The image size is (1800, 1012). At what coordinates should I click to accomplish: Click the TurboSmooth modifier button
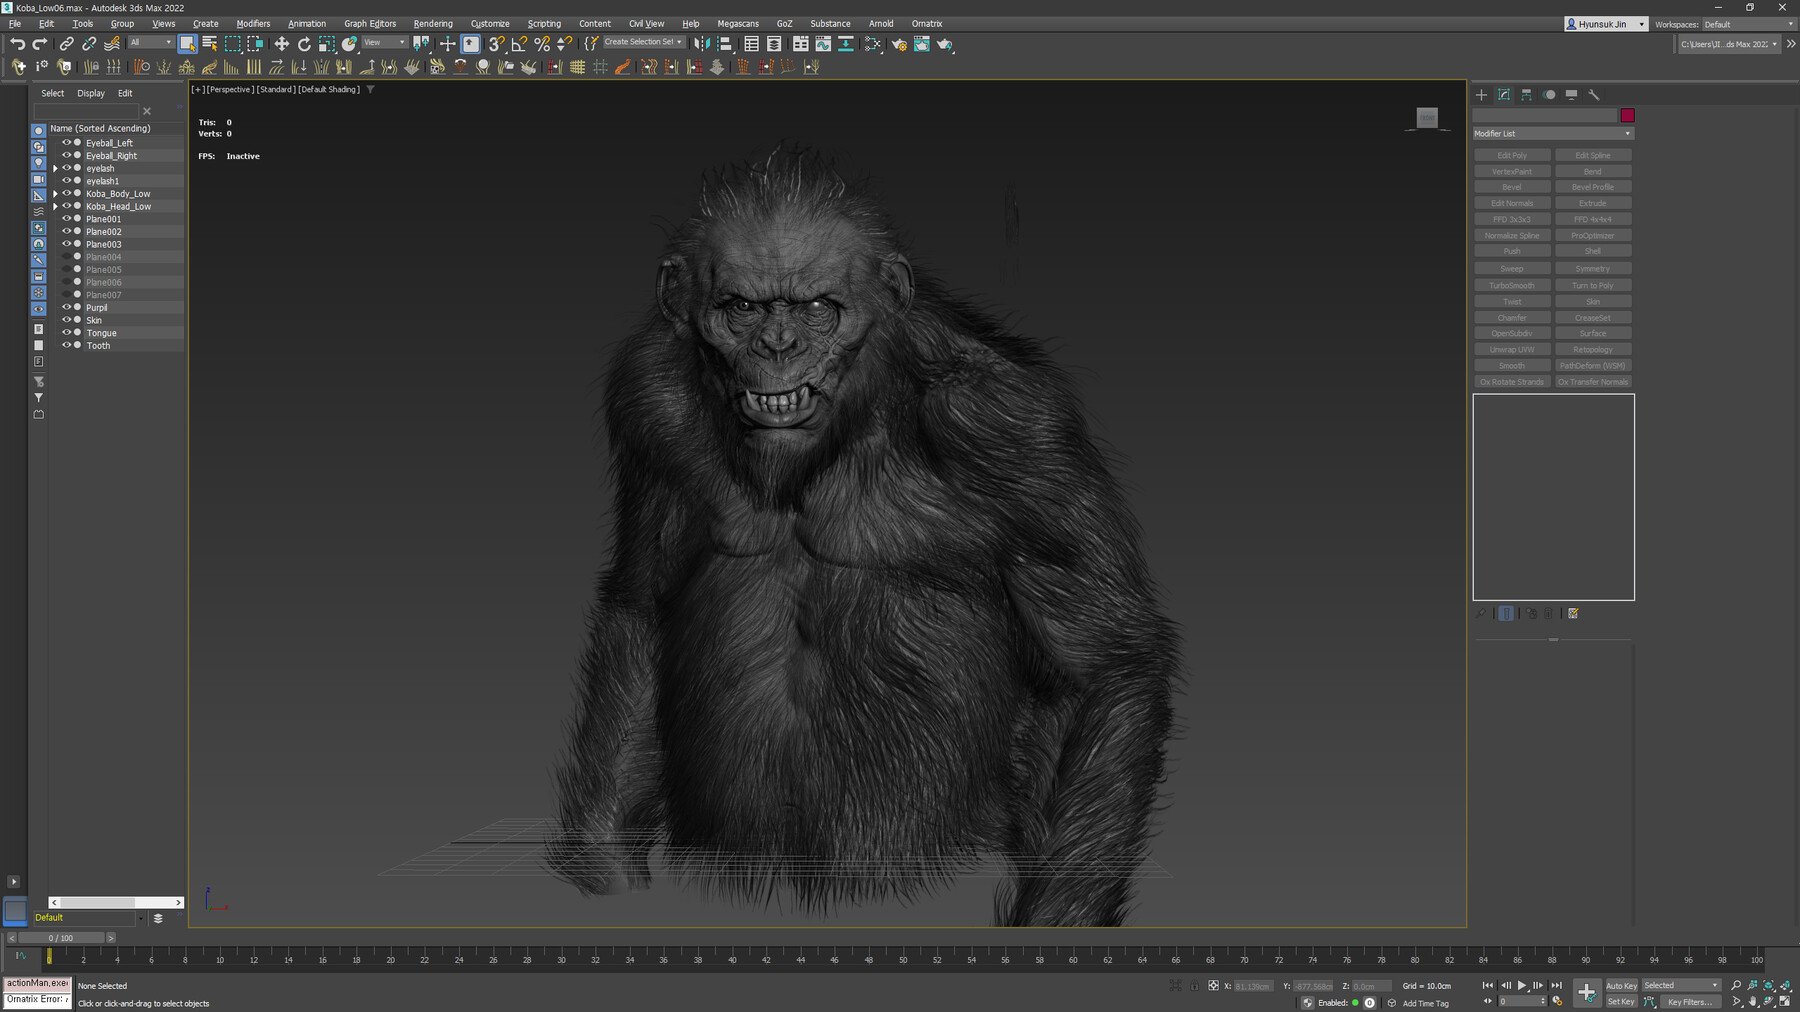coord(1512,286)
